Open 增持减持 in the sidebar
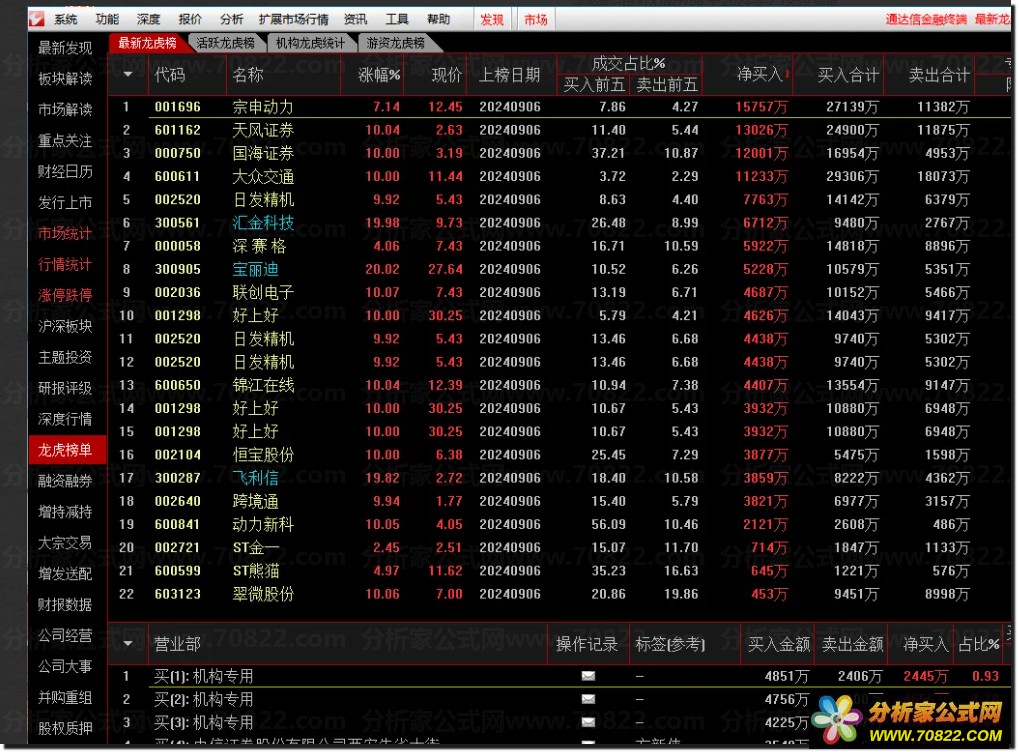This screenshot has width=1019, height=752. 65,512
